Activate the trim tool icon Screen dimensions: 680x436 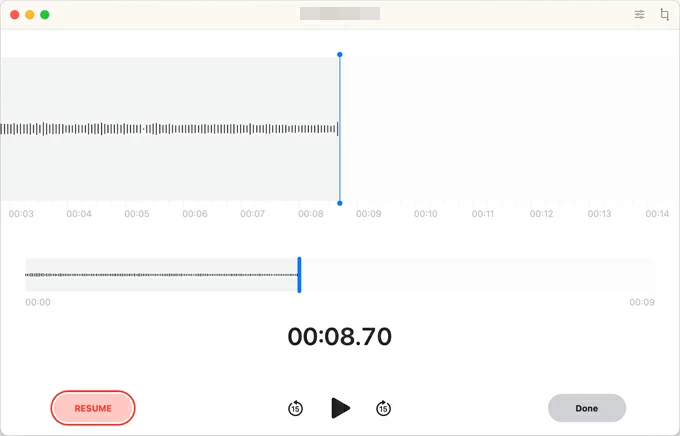665,15
